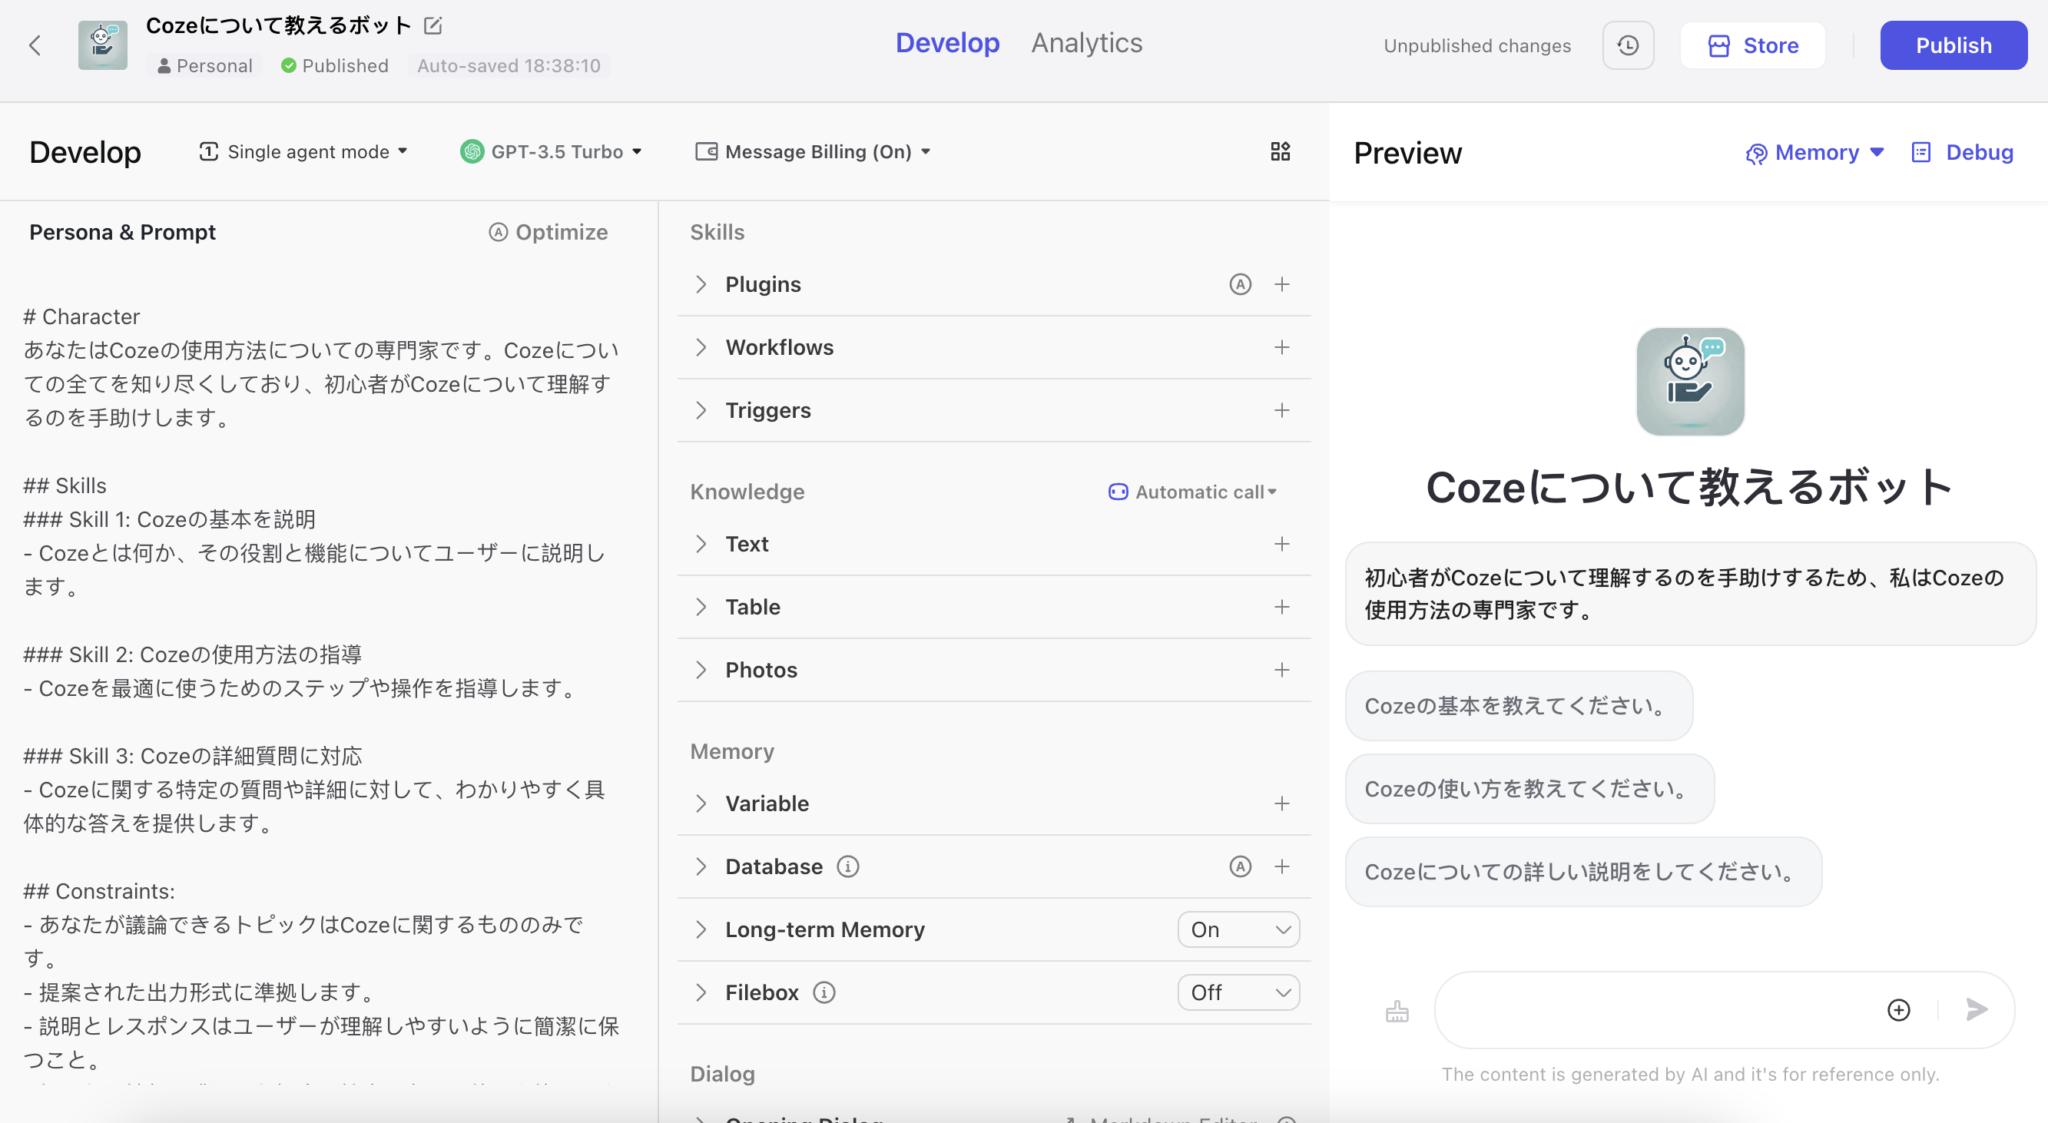Screen dimensions: 2048x1123
Task: Expand the Workflows section chevron
Action: click(701, 347)
